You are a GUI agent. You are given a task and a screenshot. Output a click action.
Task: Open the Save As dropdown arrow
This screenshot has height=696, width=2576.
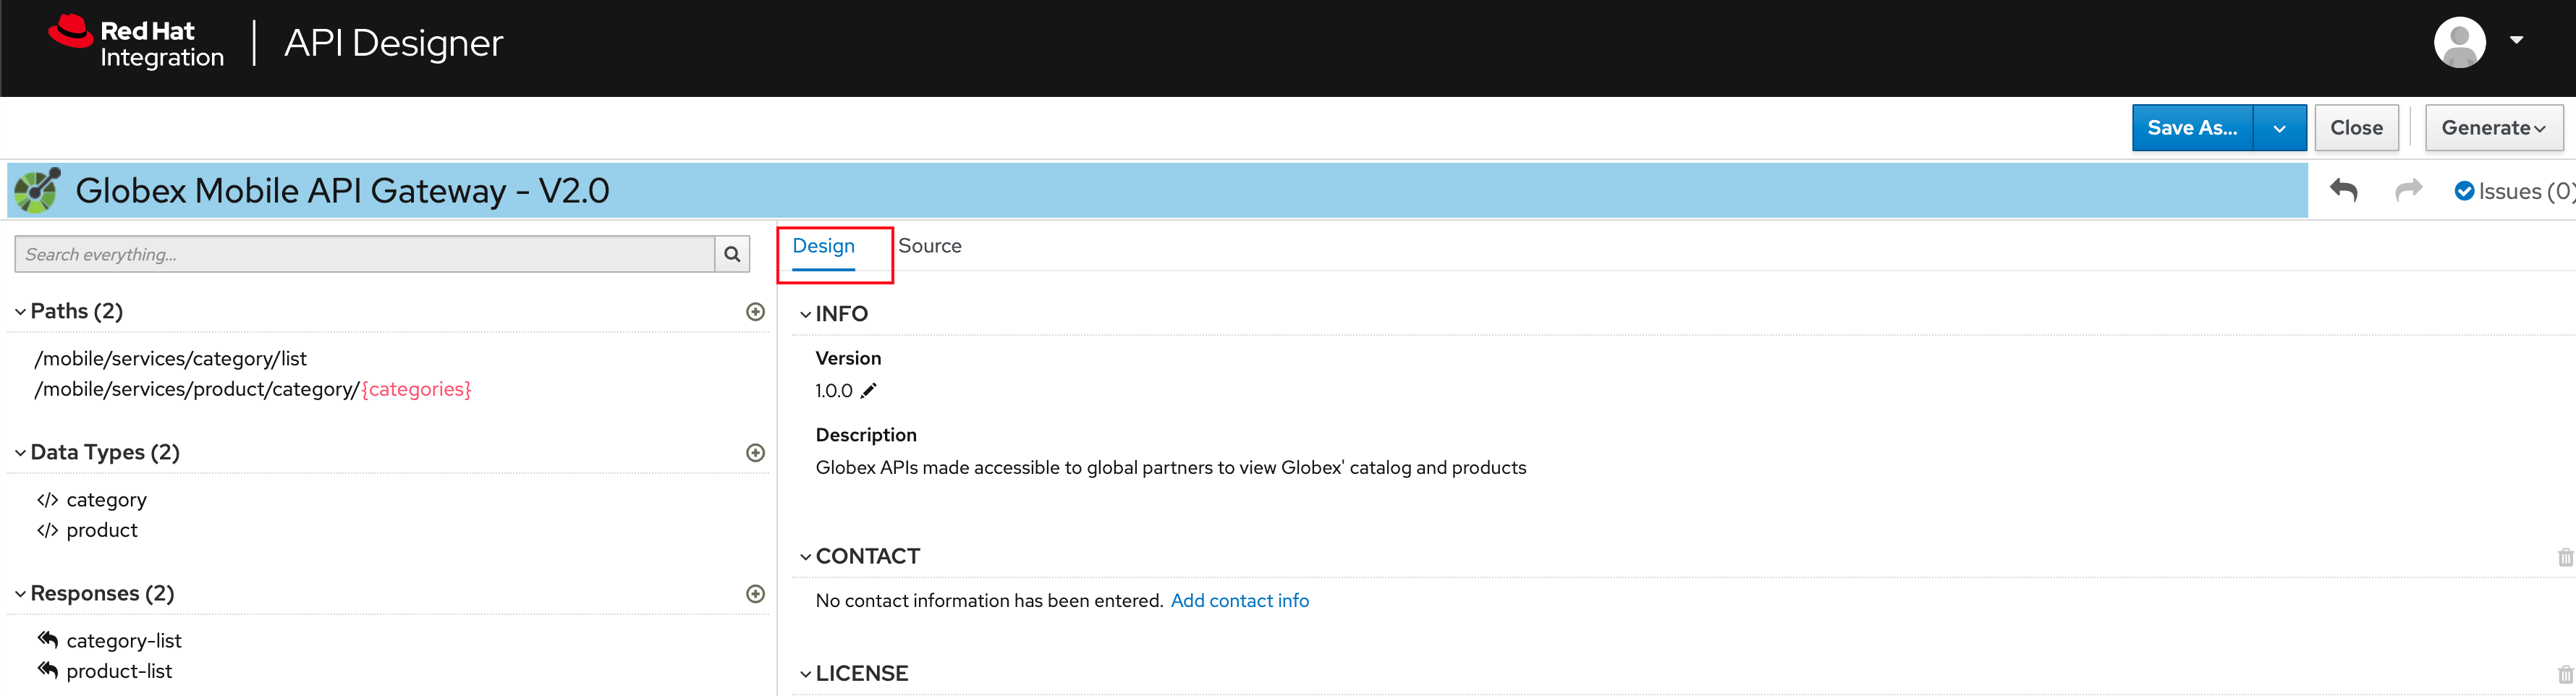pyautogui.click(x=2279, y=128)
